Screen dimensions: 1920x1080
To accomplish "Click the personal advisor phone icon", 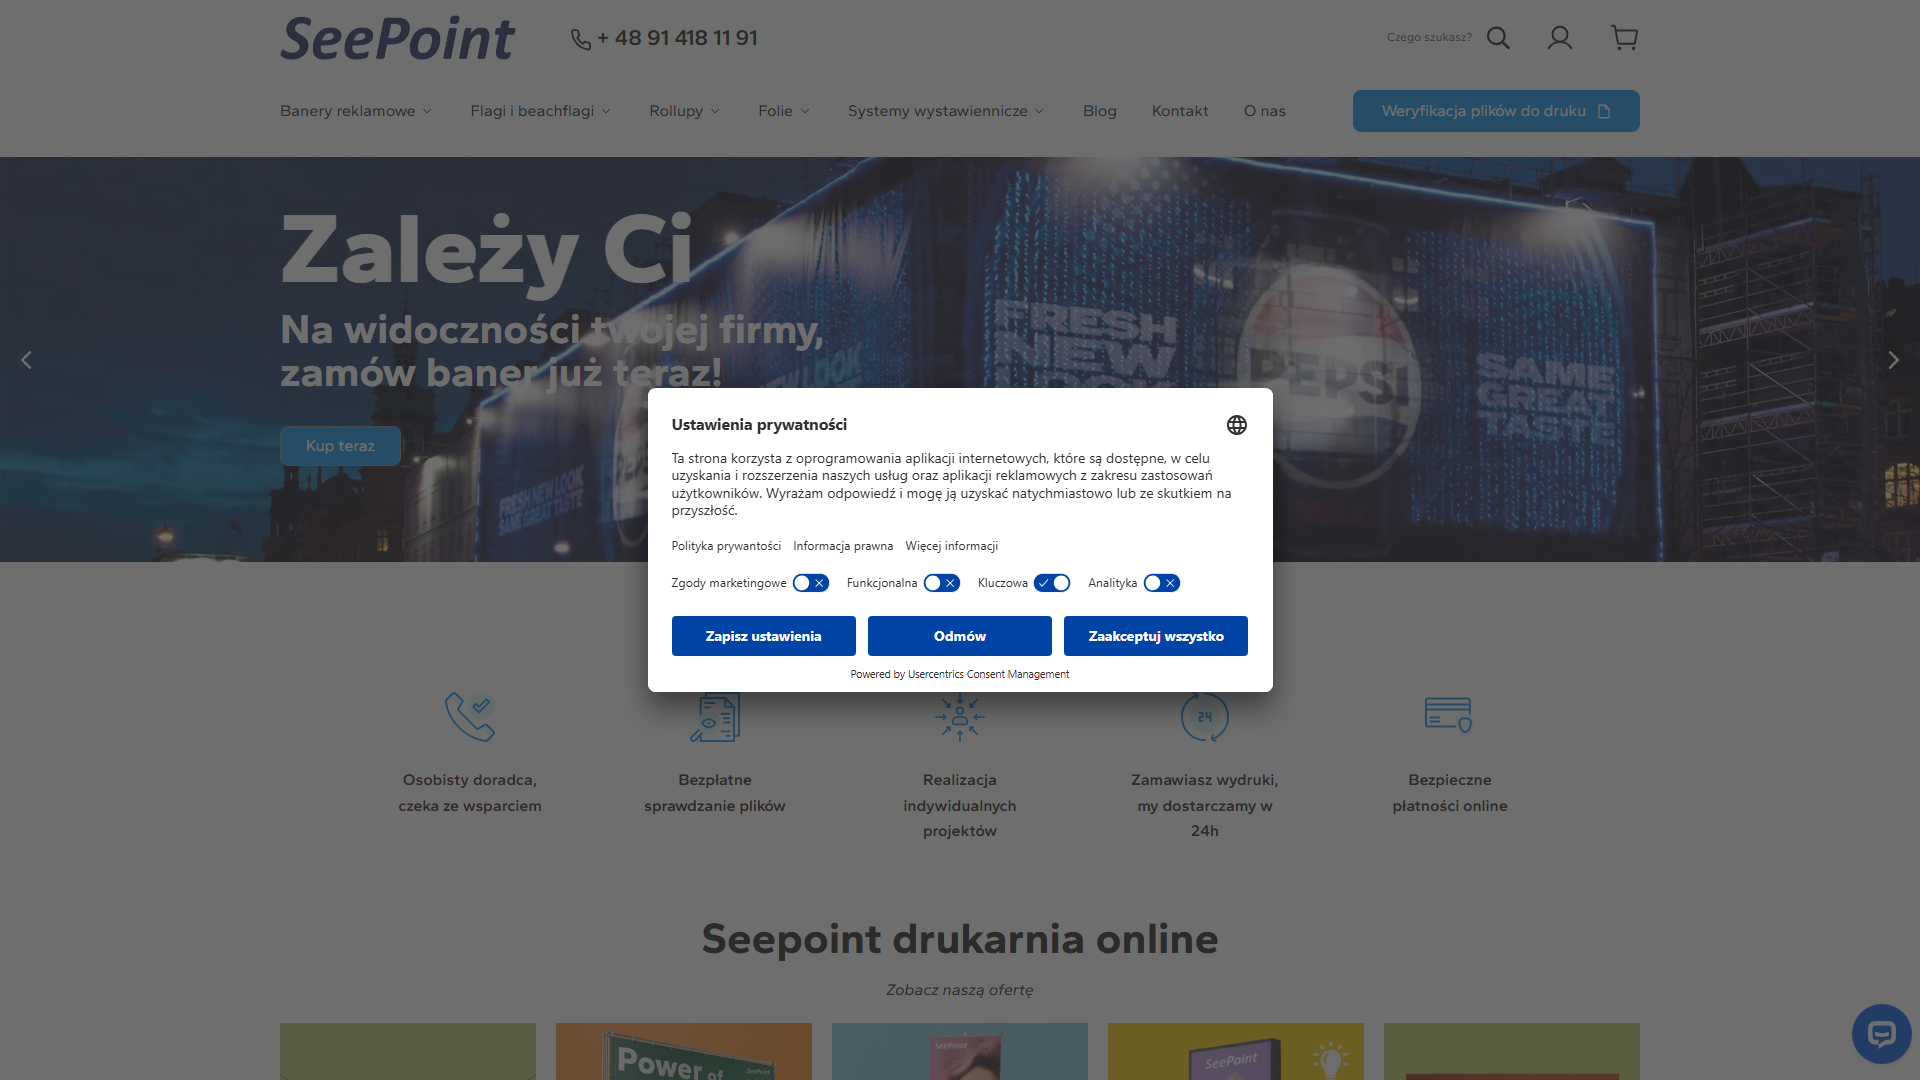I will click(x=470, y=717).
